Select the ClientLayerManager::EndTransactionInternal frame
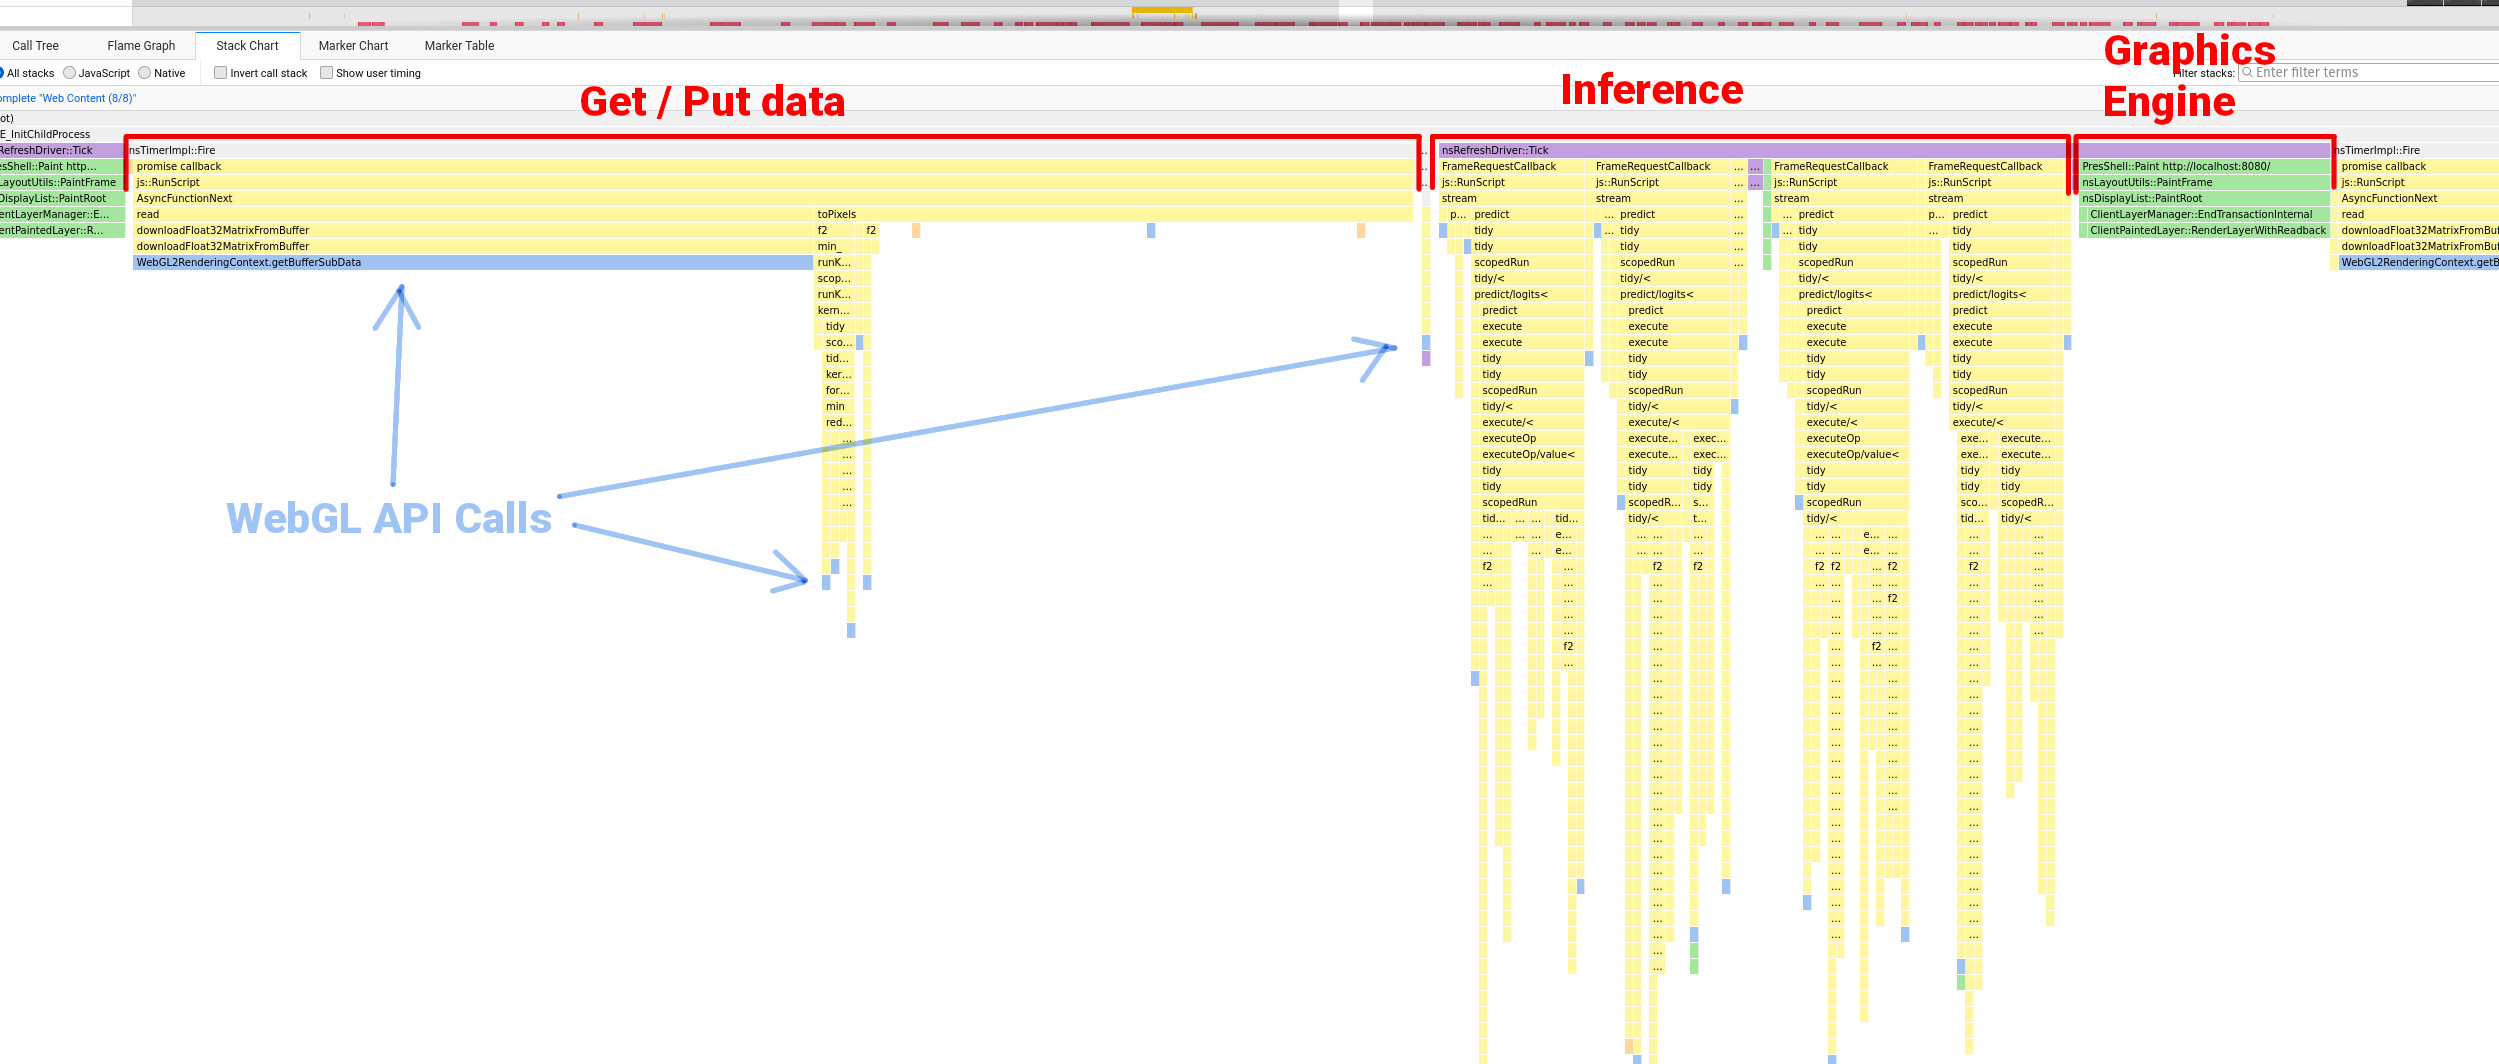Viewport: 2499px width, 1064px height. tap(2203, 215)
